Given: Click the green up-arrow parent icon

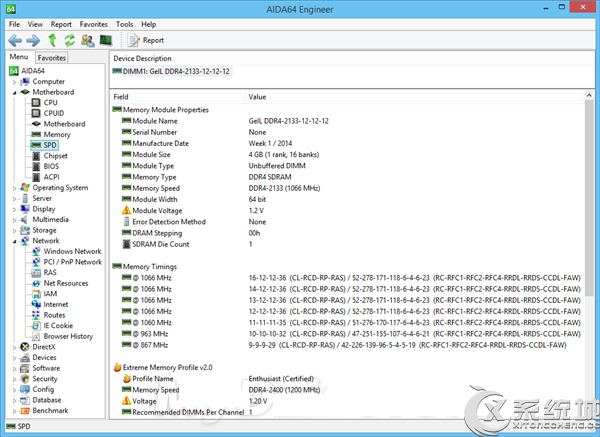Looking at the screenshot, I should (x=52, y=40).
